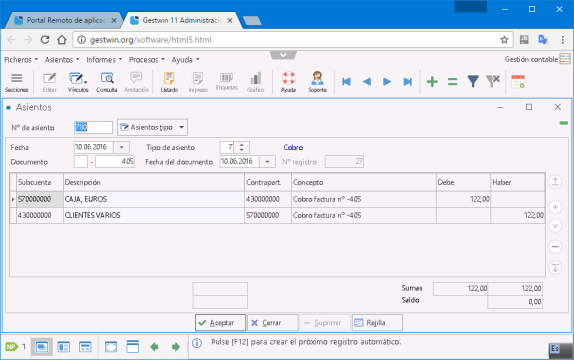The height and width of the screenshot is (360, 574).
Task: Click the circular down chevron beside grid
Action: coord(555,226)
